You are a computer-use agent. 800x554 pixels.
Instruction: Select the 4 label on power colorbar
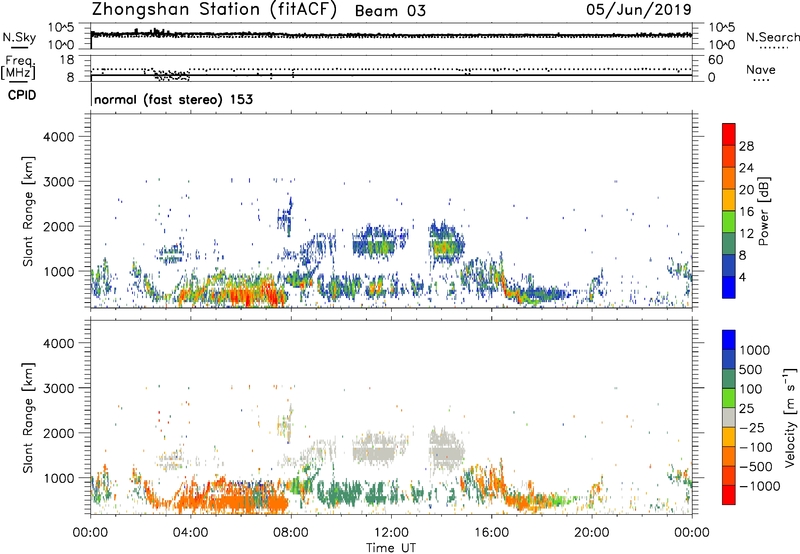pos(743,278)
